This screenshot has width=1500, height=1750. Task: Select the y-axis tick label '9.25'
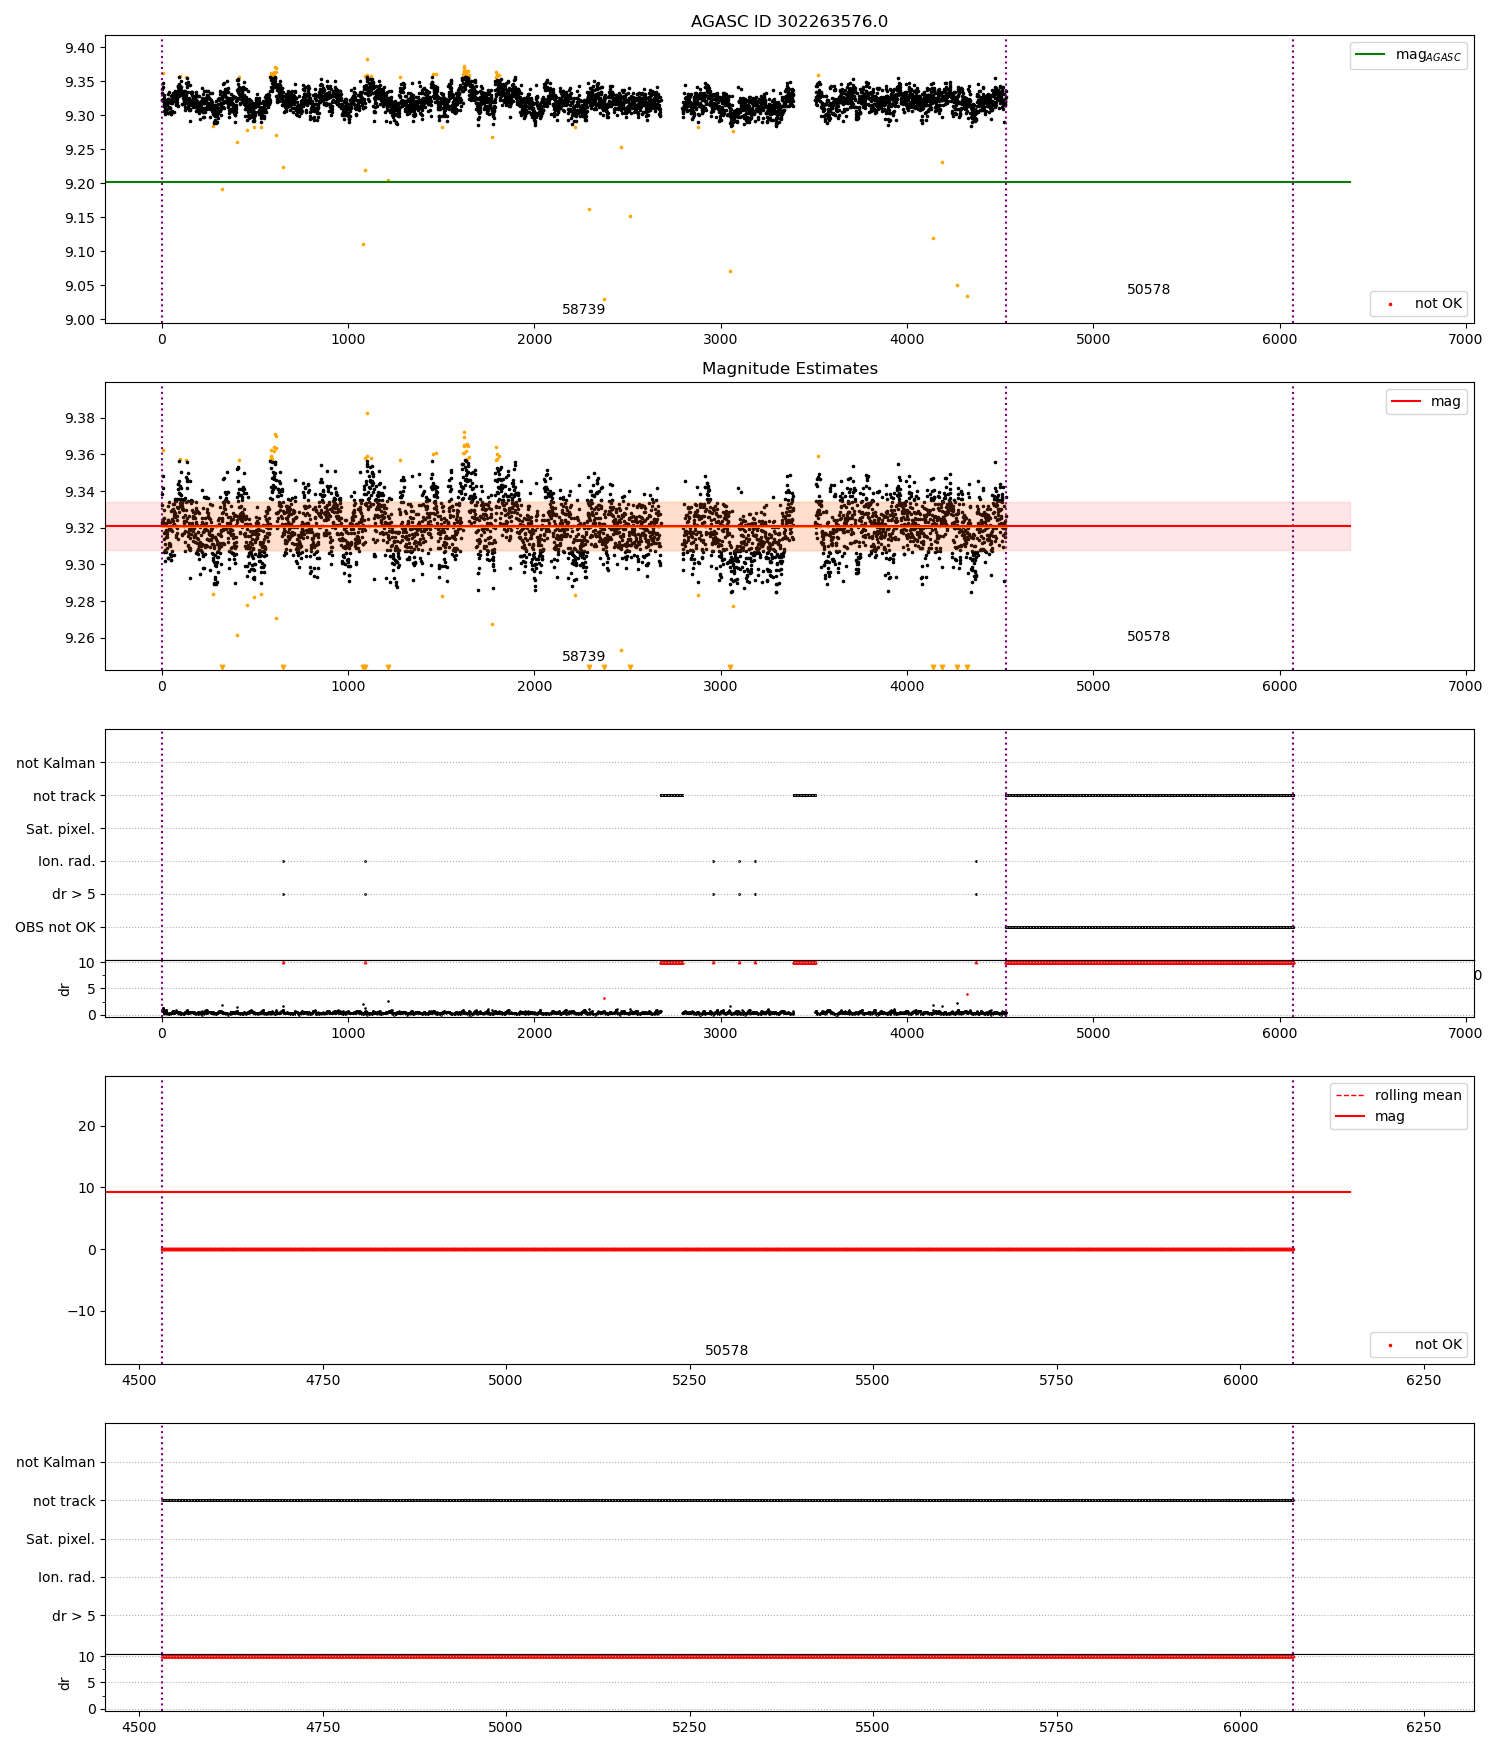80,150
